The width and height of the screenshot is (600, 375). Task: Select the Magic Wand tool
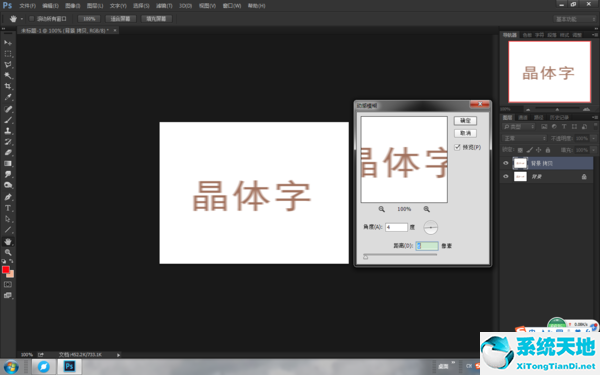(x=8, y=75)
